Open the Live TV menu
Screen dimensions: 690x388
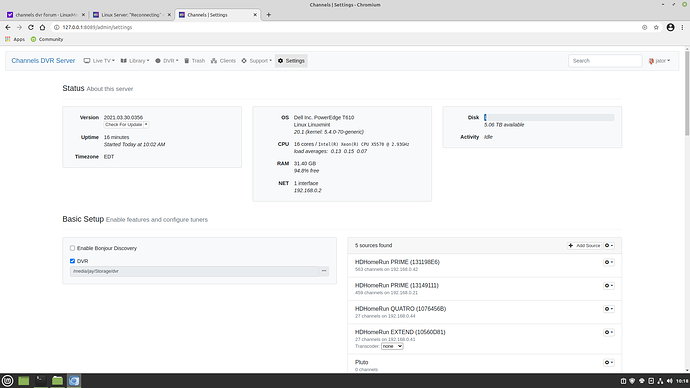click(x=99, y=61)
